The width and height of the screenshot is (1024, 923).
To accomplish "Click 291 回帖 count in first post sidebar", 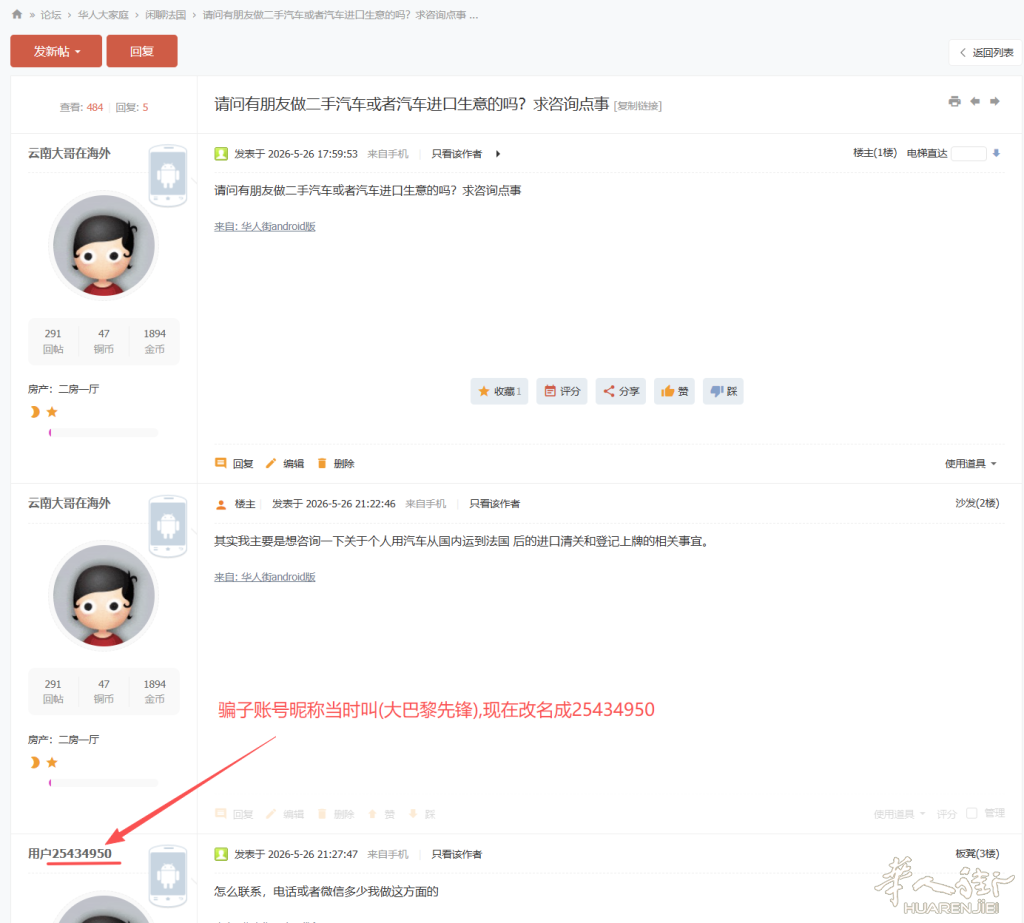I will 53,341.
